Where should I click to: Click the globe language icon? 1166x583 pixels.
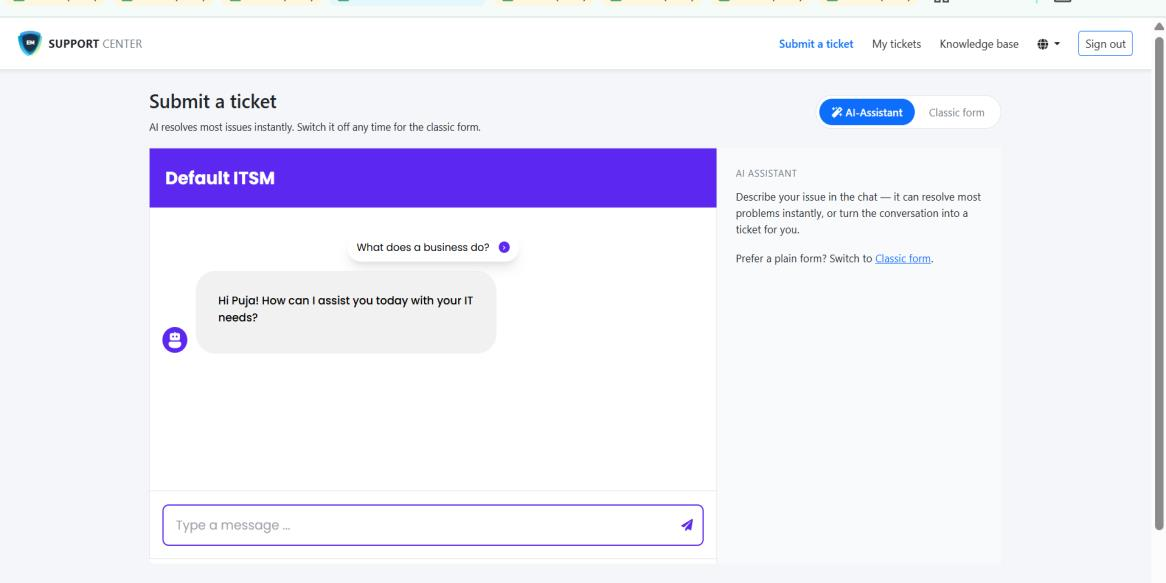tap(1043, 44)
